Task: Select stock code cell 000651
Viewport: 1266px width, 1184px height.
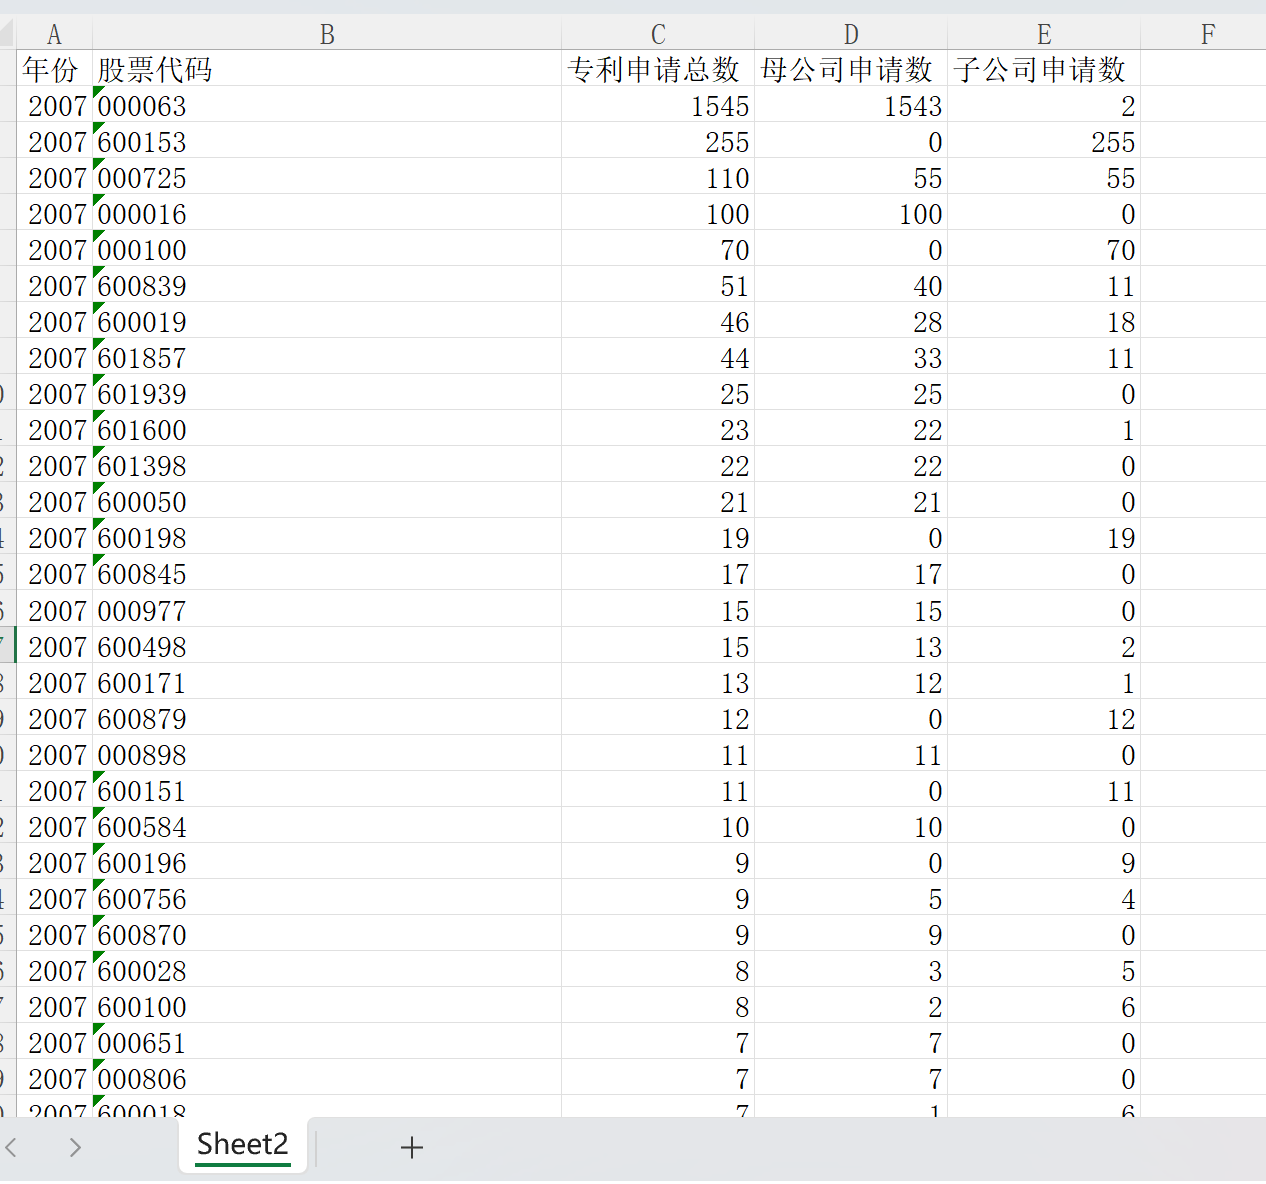Action: 327,1041
